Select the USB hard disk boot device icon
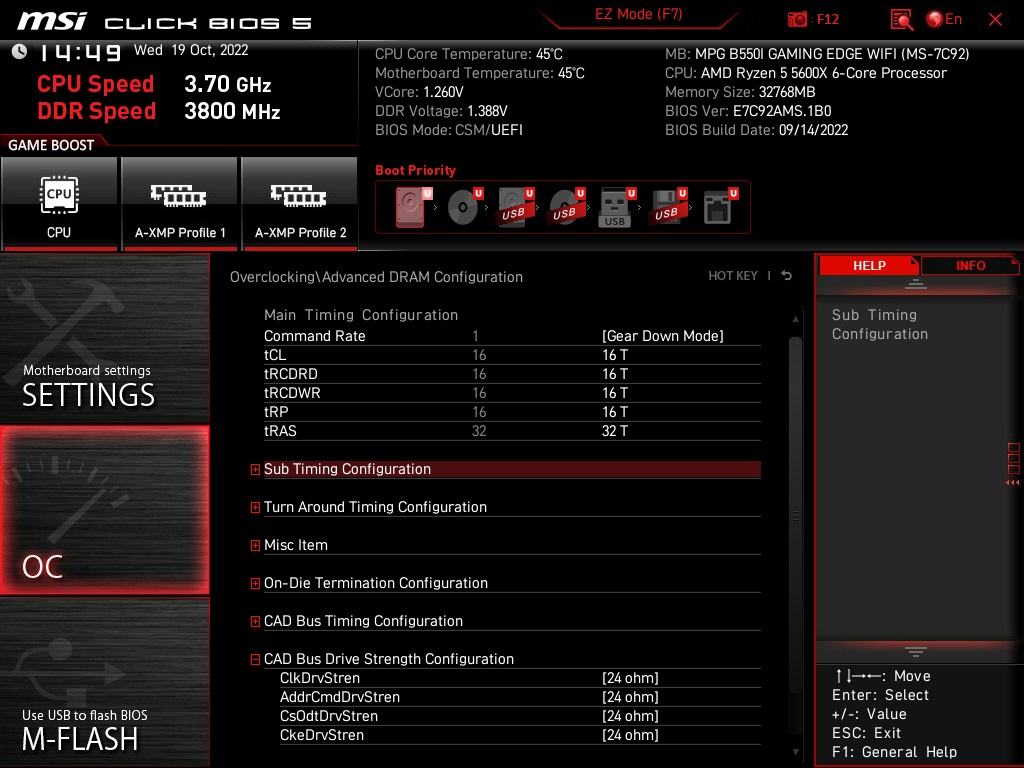Viewport: 1024px width, 768px height. (516, 206)
